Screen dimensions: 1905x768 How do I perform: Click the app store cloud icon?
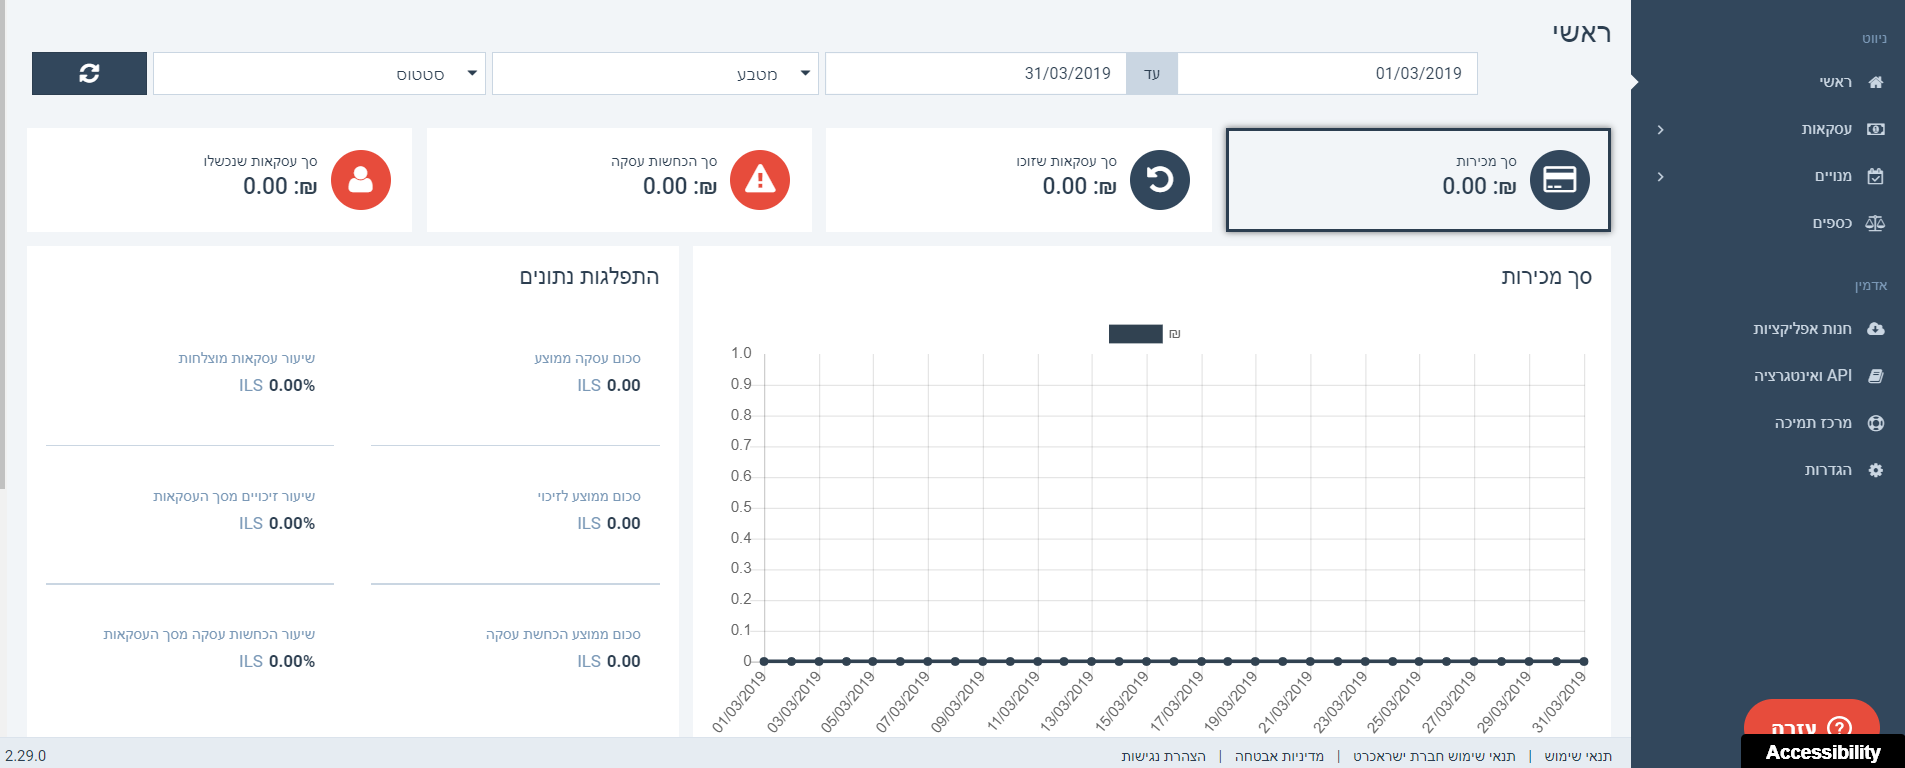(x=1875, y=329)
